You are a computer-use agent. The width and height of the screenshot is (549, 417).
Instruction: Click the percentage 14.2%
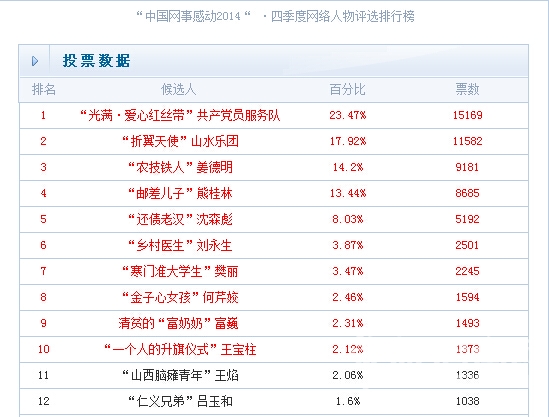(348, 167)
